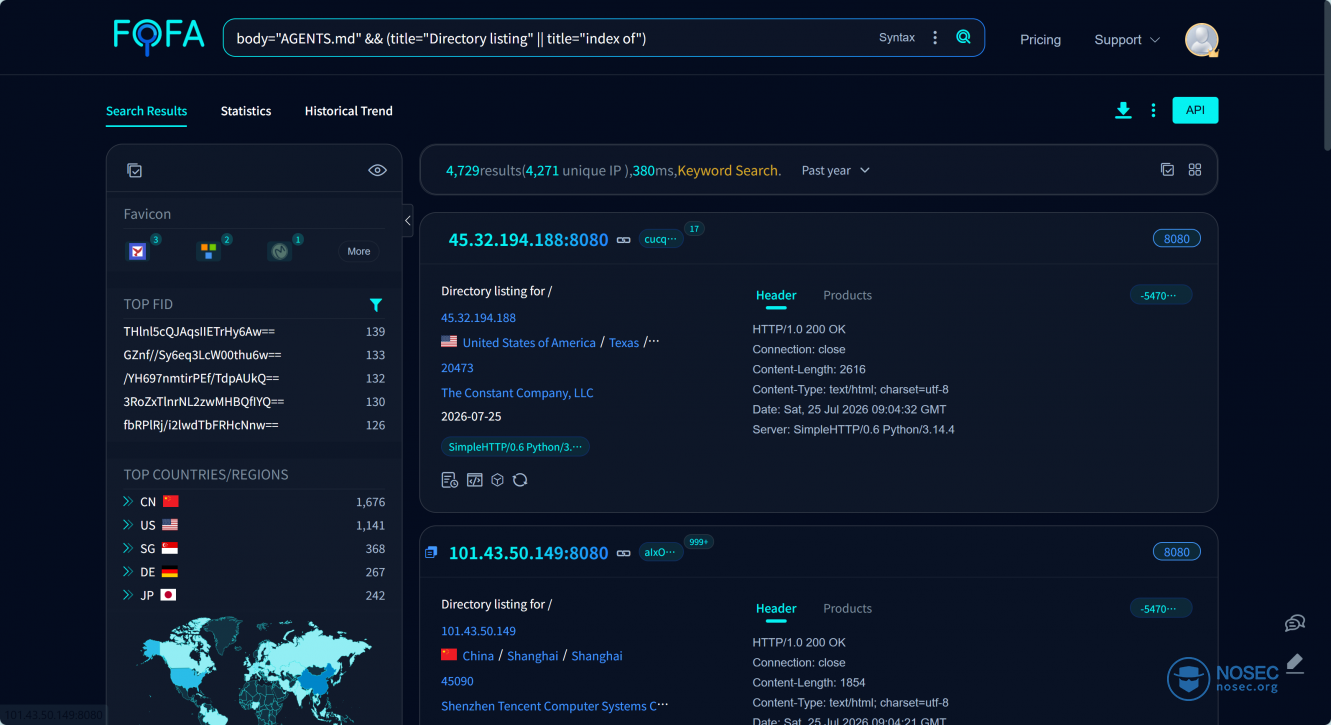Switch results to grid view
1331x725 pixels.
[1195, 170]
